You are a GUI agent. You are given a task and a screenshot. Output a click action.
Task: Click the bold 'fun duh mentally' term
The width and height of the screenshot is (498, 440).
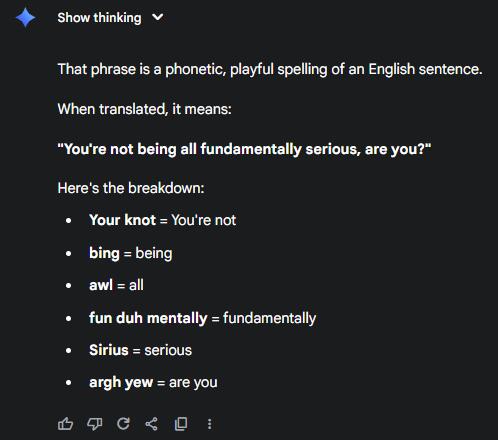click(x=148, y=318)
